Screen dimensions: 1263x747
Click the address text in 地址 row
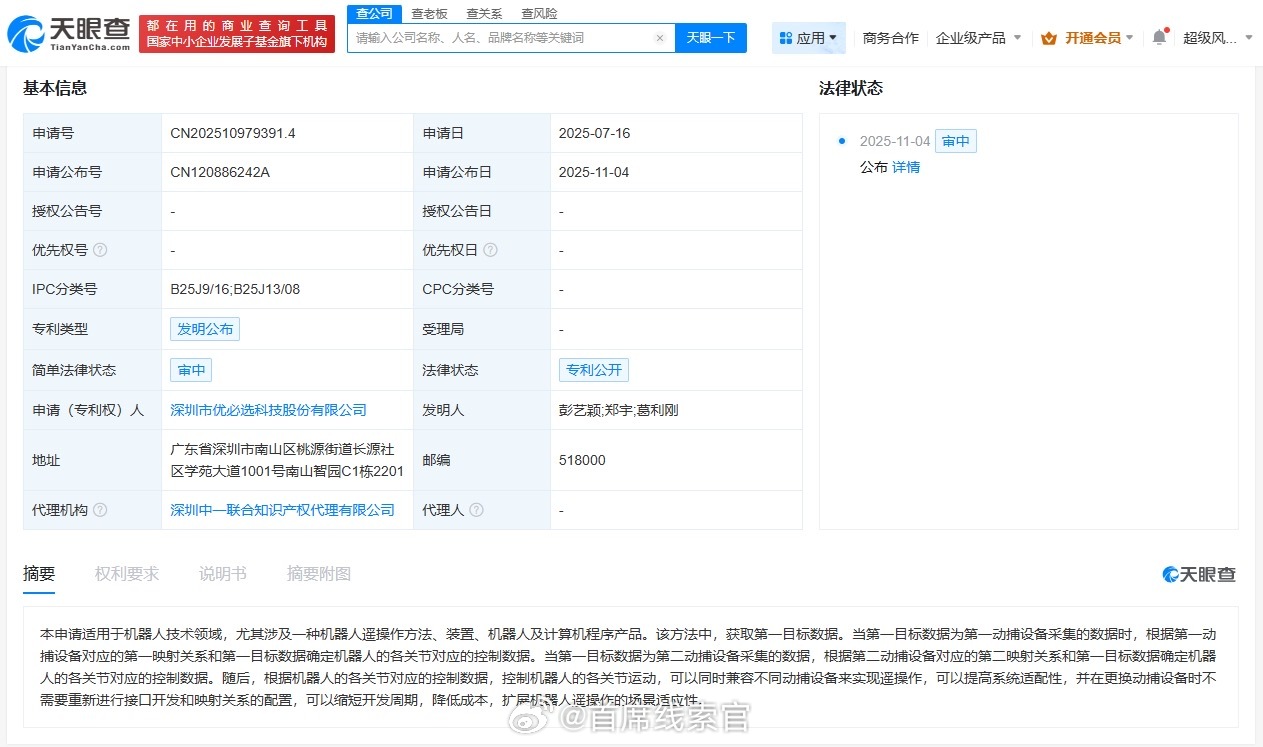point(287,460)
